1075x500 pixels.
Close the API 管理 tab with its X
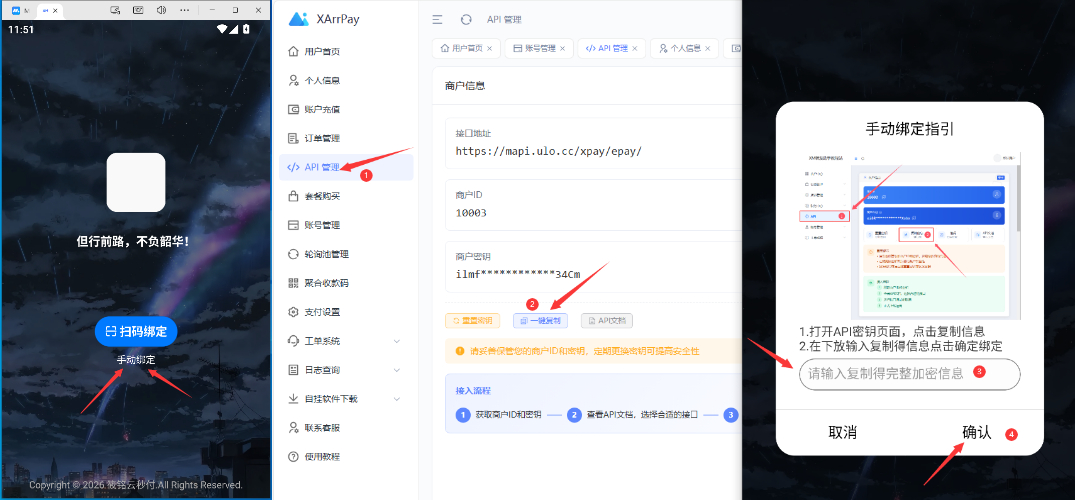pos(634,49)
